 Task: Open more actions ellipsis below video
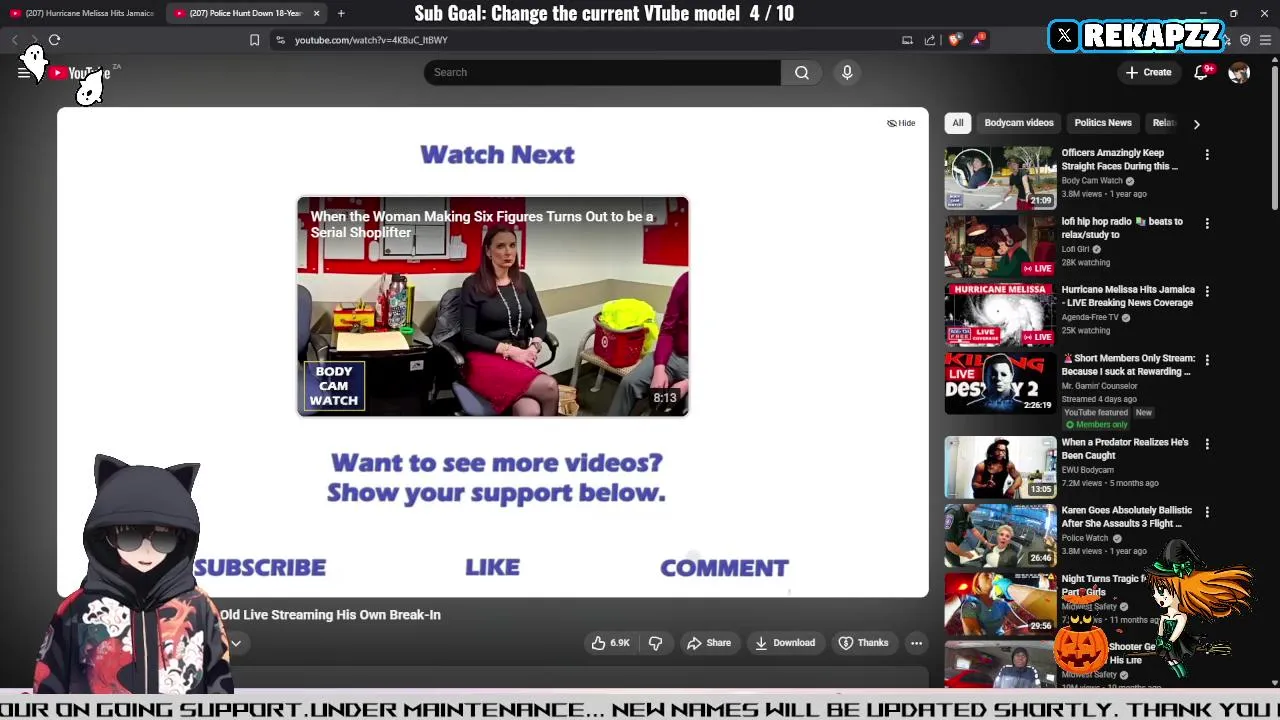tap(916, 643)
